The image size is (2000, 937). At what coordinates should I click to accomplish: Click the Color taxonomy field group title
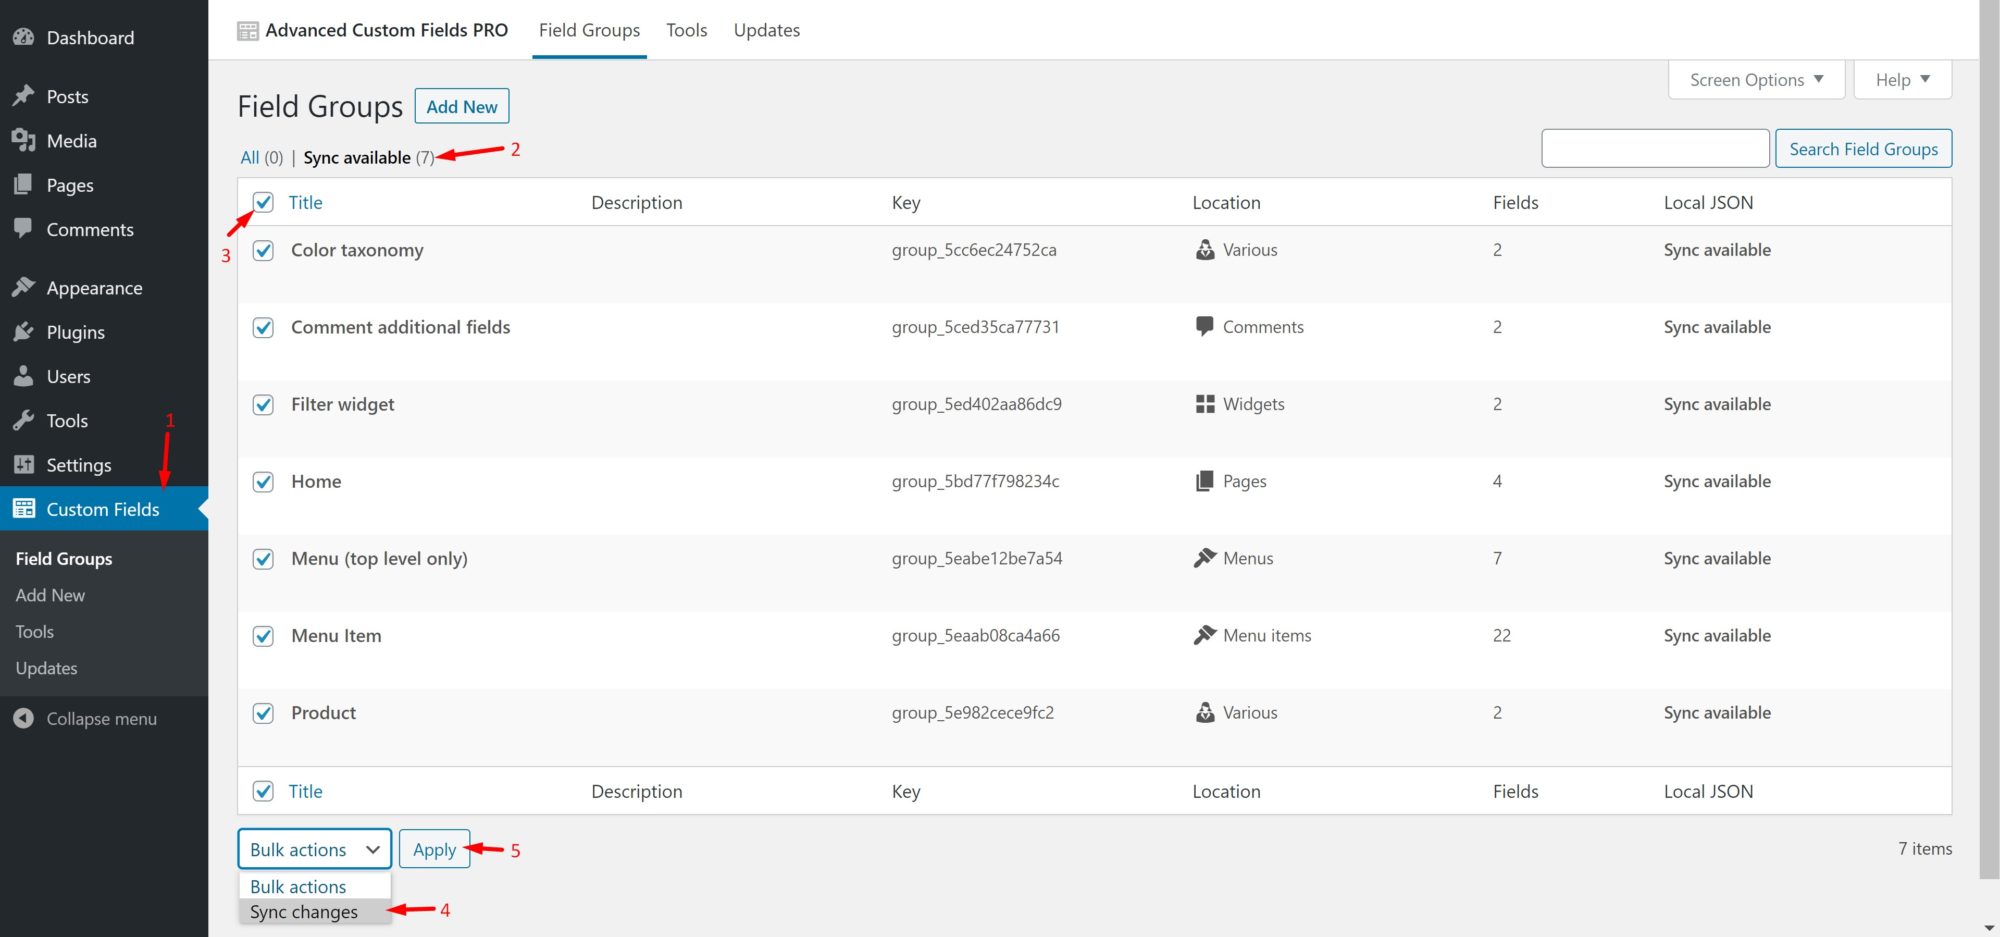[357, 250]
